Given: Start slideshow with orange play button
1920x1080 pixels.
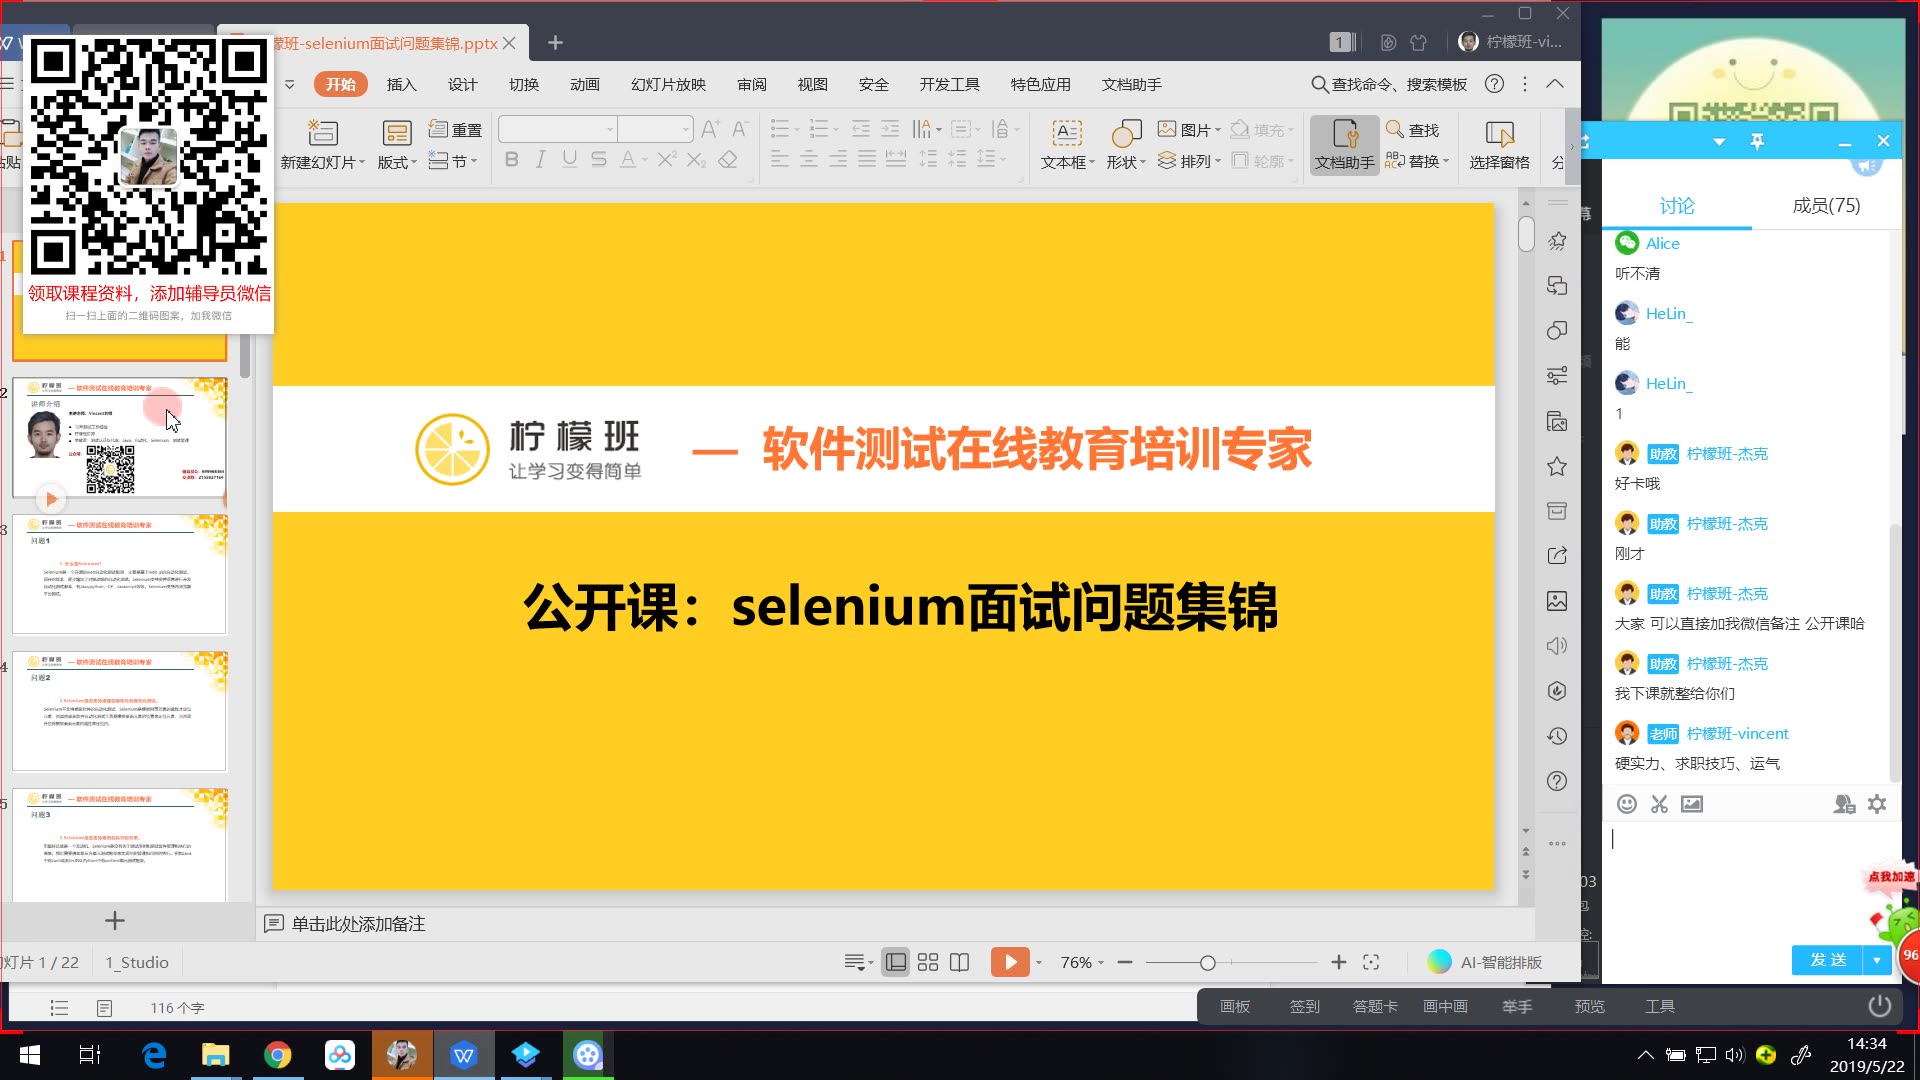Looking at the screenshot, I should pyautogui.click(x=1009, y=962).
